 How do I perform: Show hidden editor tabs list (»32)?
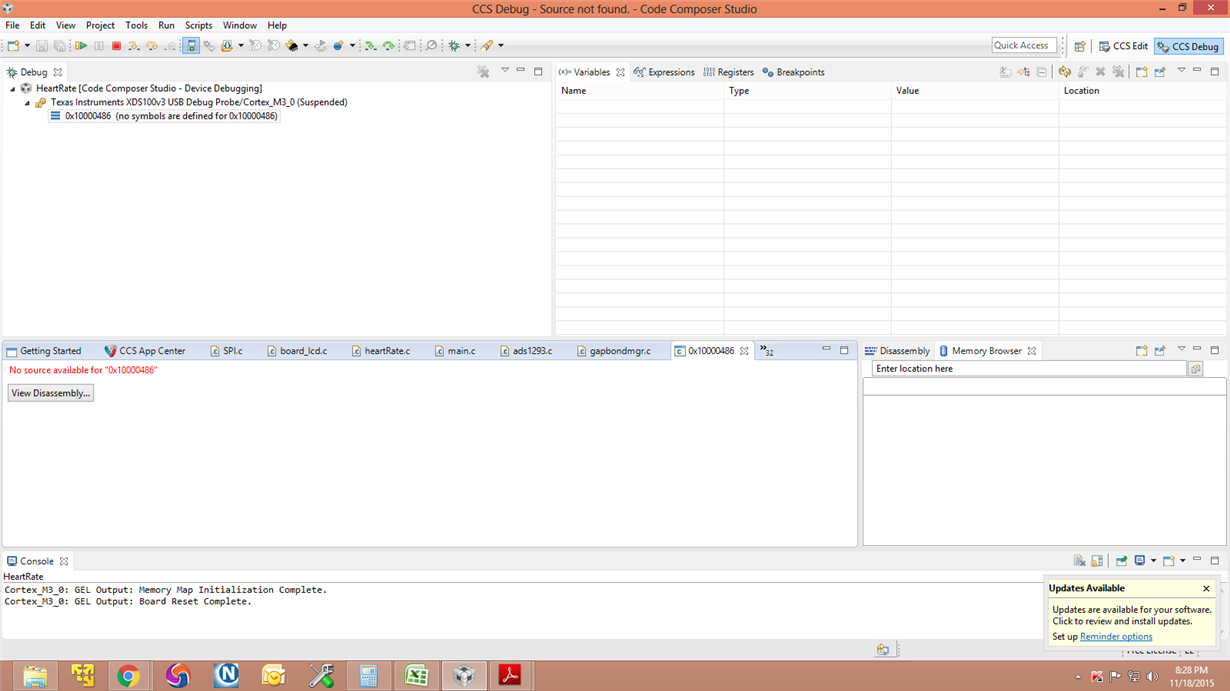767,351
